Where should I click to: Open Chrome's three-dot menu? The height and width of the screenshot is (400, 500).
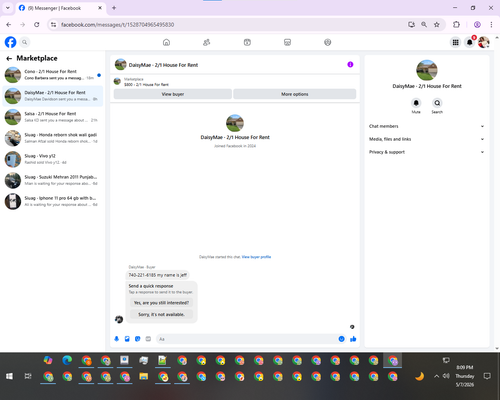491,25
